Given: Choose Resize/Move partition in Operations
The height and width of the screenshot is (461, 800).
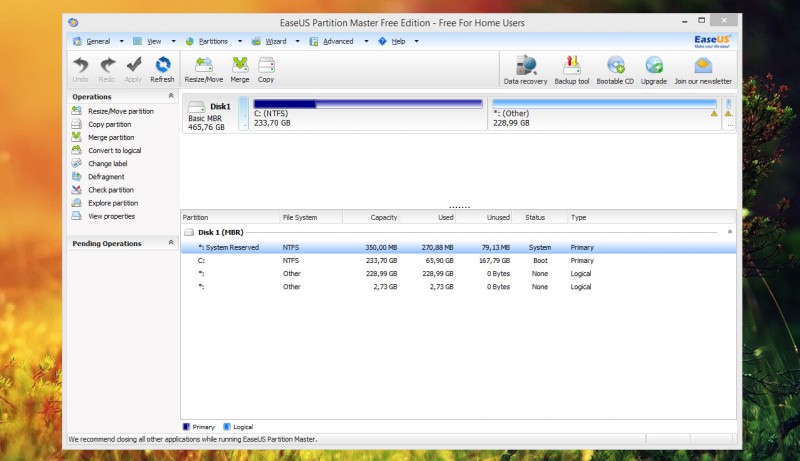Looking at the screenshot, I should tap(120, 111).
